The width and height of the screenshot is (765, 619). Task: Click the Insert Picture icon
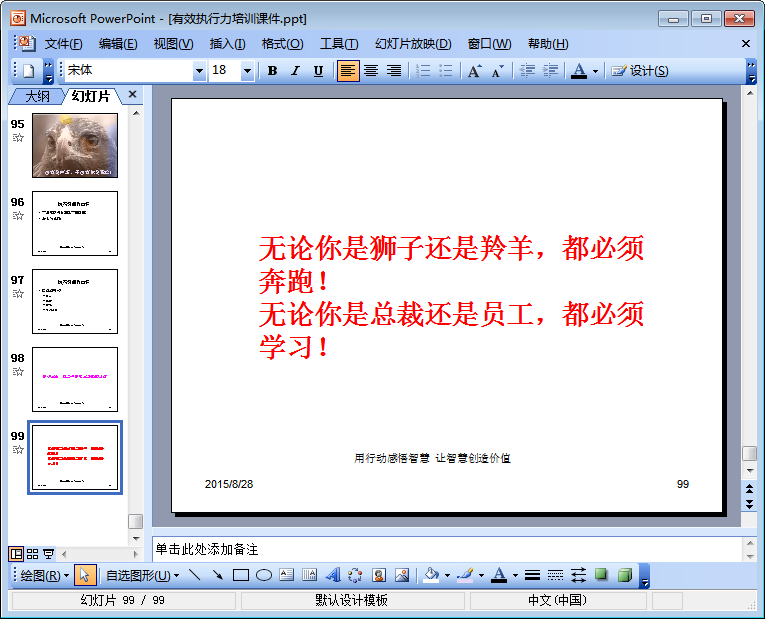(402, 575)
